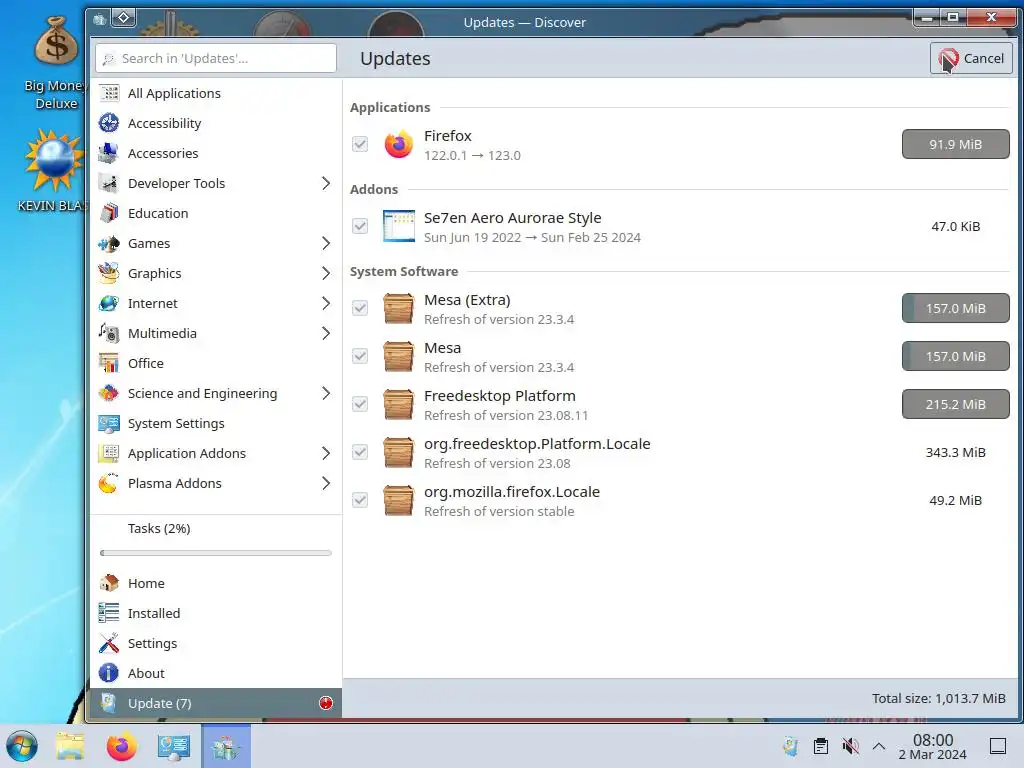Click the Mesa (Extra) package icon
The image size is (1024, 768).
click(398, 308)
